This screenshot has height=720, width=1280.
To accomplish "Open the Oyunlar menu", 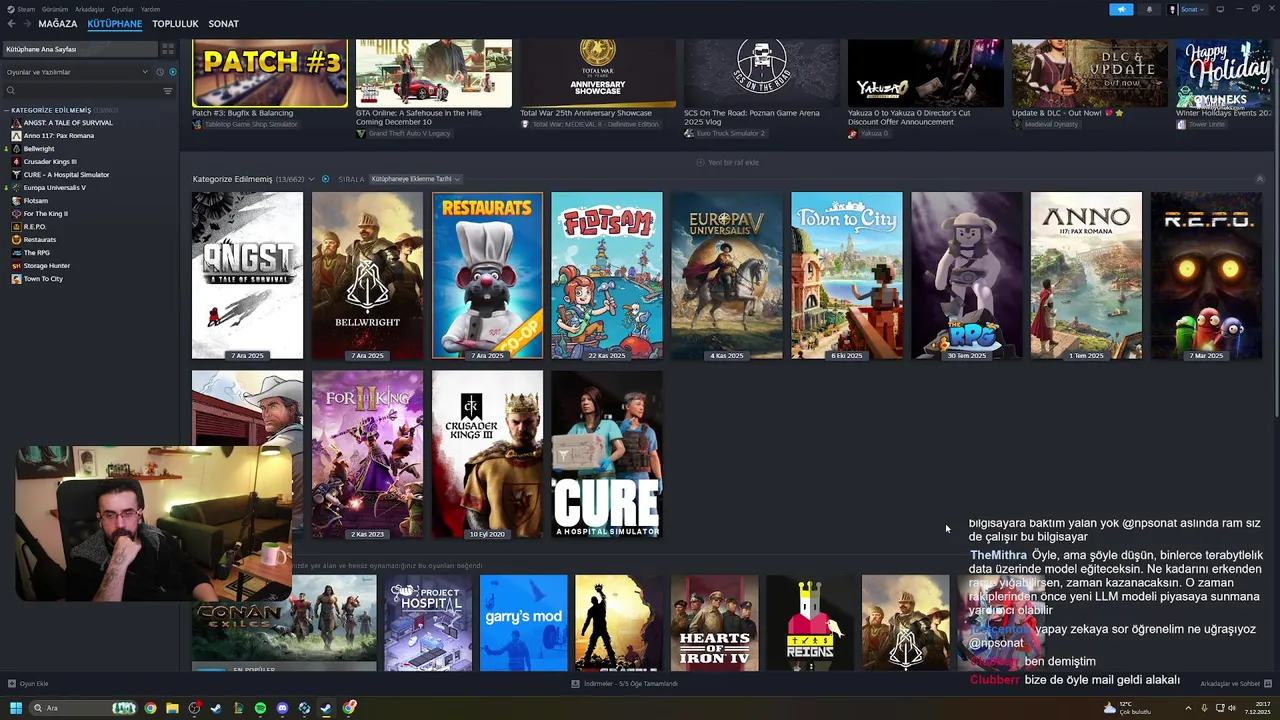I will point(122,9).
